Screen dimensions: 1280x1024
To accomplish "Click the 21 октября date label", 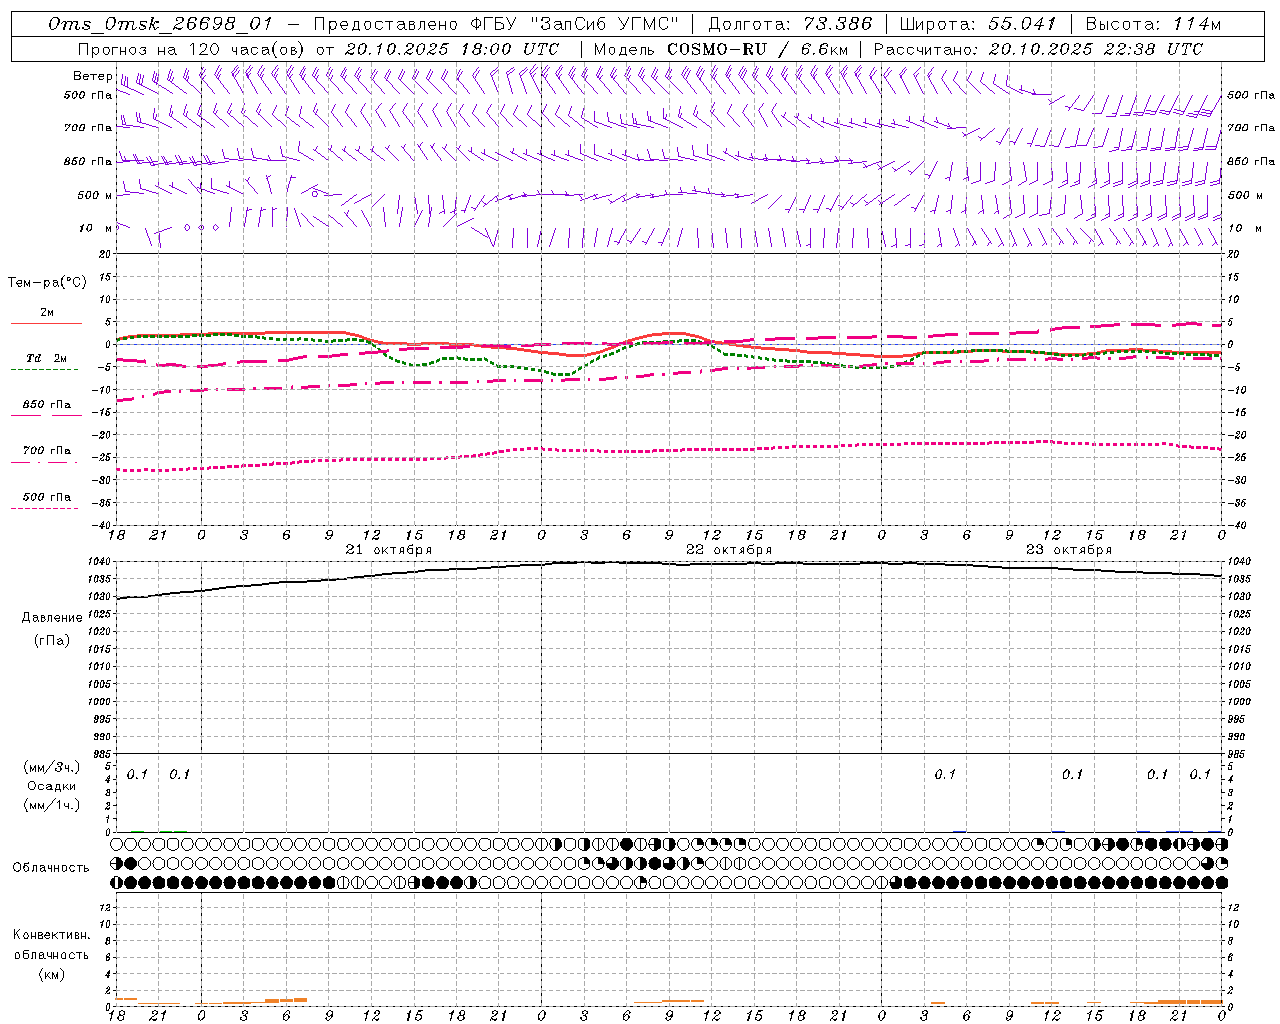I will (x=389, y=550).
